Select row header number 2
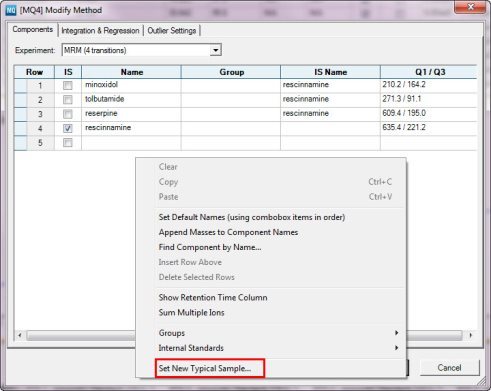The height and width of the screenshot is (391, 491). 40,100
